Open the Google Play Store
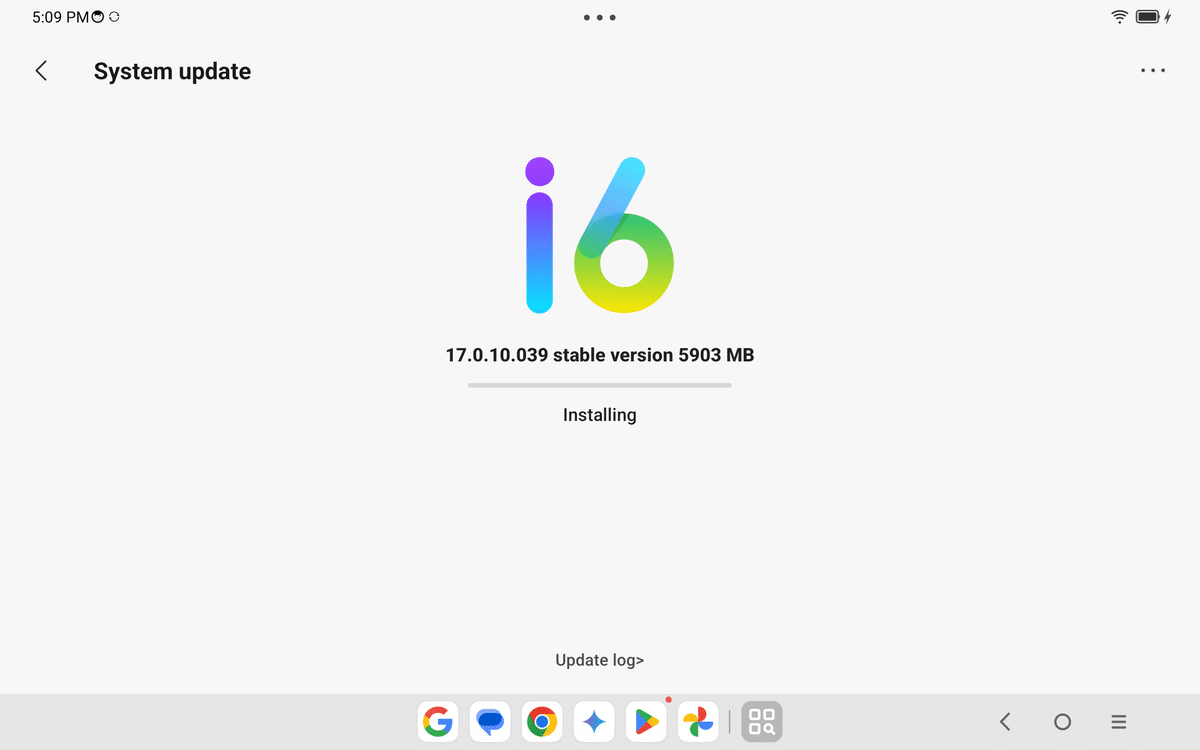The height and width of the screenshot is (750, 1200). tap(645, 721)
